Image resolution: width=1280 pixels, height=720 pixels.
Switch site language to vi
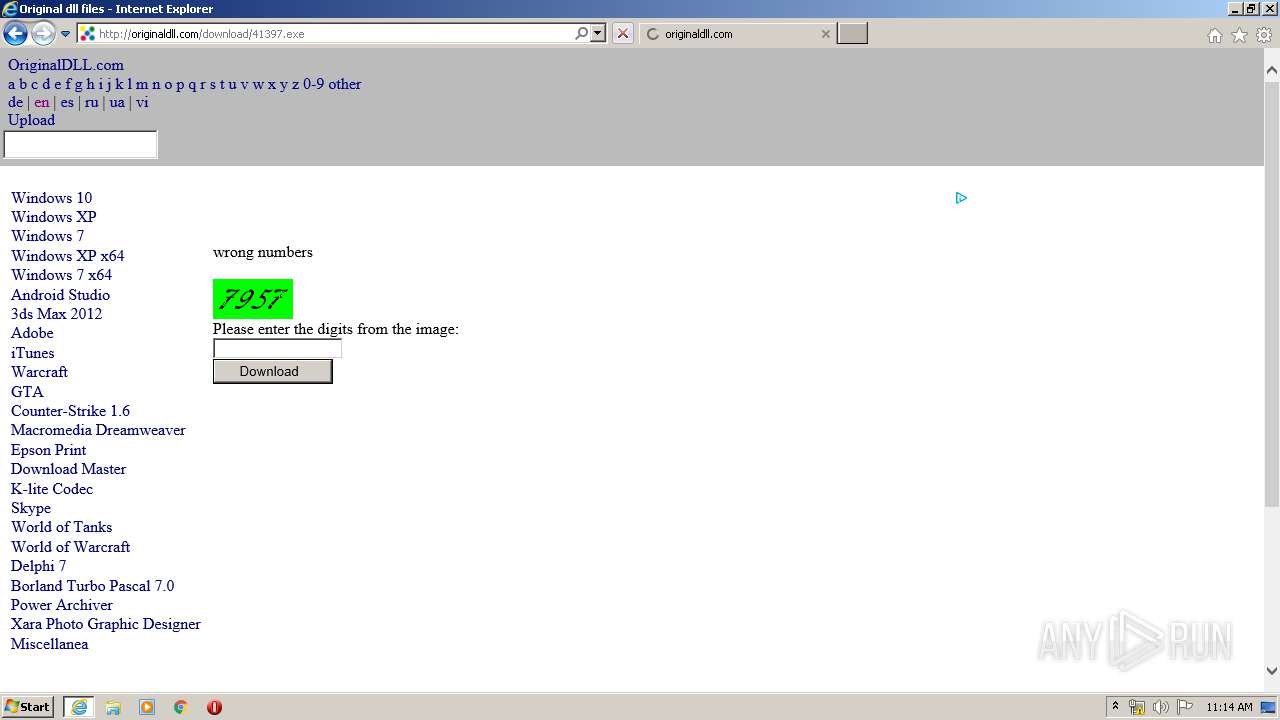tap(142, 102)
